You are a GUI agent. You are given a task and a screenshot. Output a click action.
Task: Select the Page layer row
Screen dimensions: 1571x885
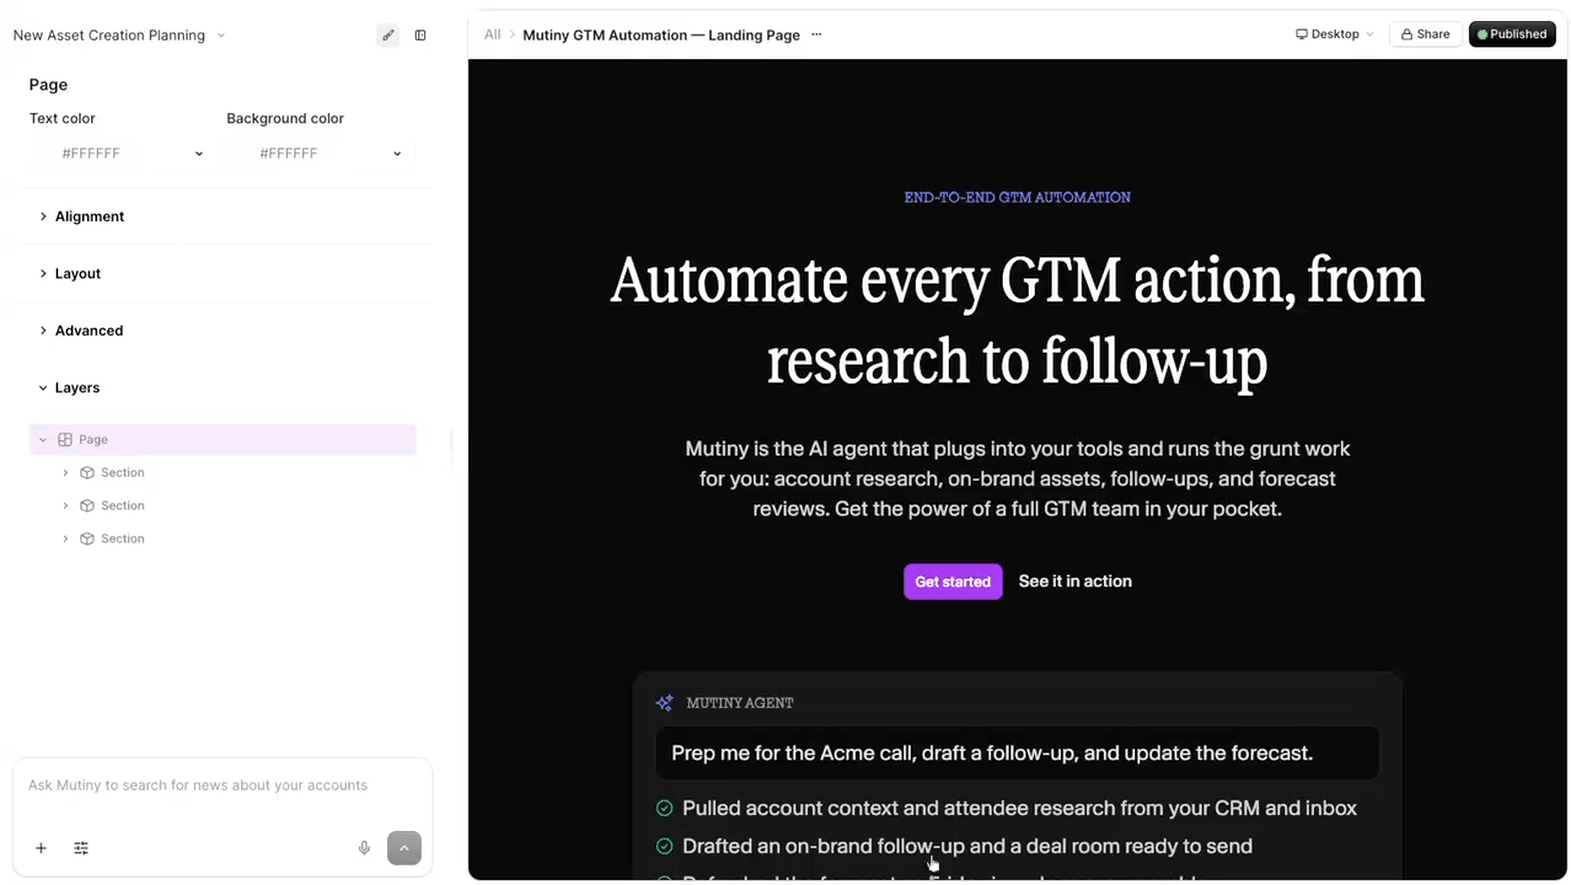point(223,439)
